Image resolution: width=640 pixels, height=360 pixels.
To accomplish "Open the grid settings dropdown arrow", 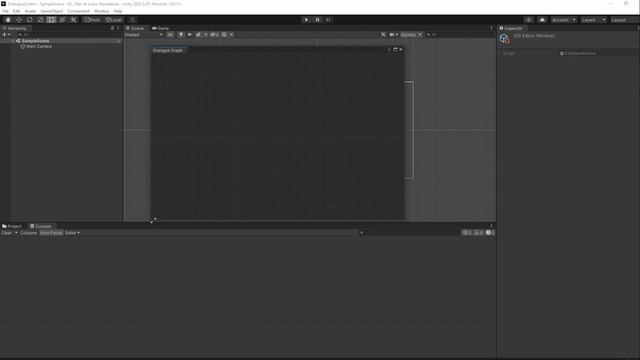I will point(231,35).
